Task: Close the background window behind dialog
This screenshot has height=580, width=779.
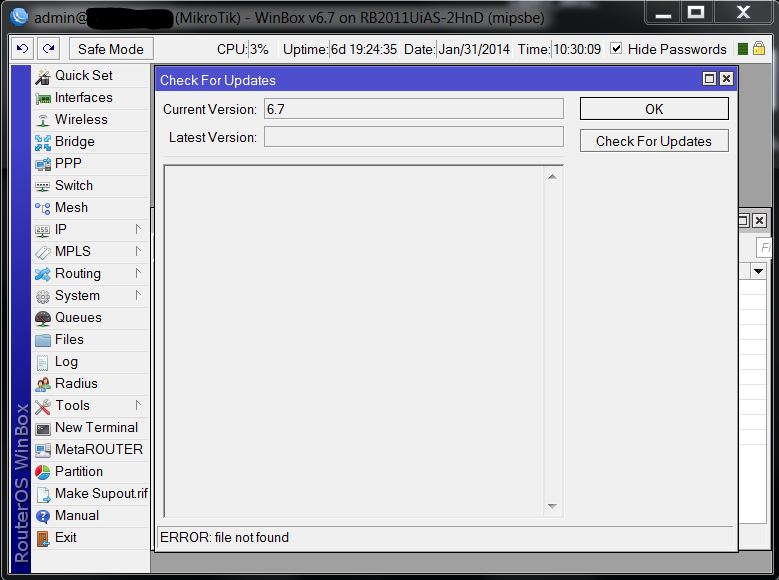Action: click(759, 221)
